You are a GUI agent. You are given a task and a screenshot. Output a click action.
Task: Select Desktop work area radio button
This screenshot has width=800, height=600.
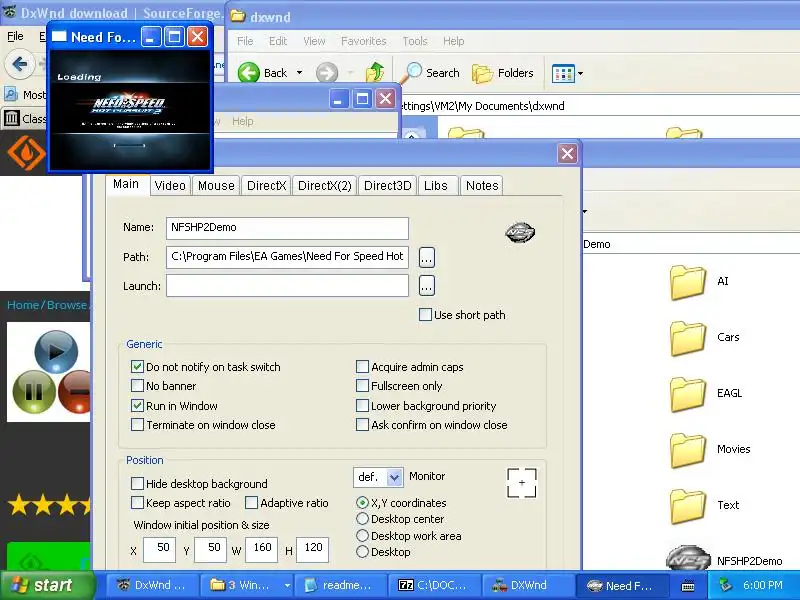pos(362,536)
